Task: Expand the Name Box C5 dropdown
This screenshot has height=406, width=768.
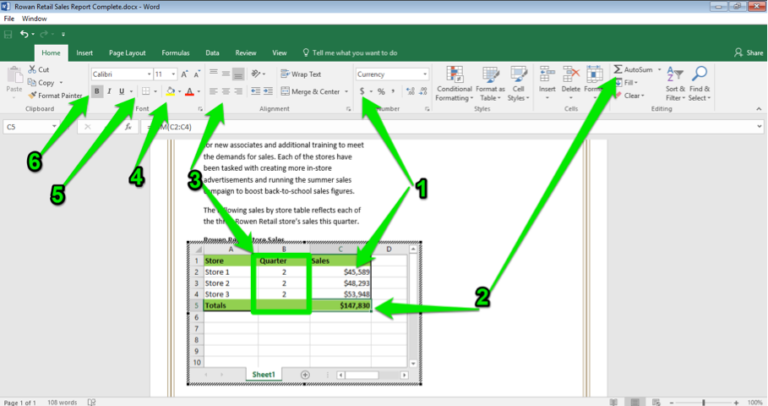Action: (x=54, y=127)
